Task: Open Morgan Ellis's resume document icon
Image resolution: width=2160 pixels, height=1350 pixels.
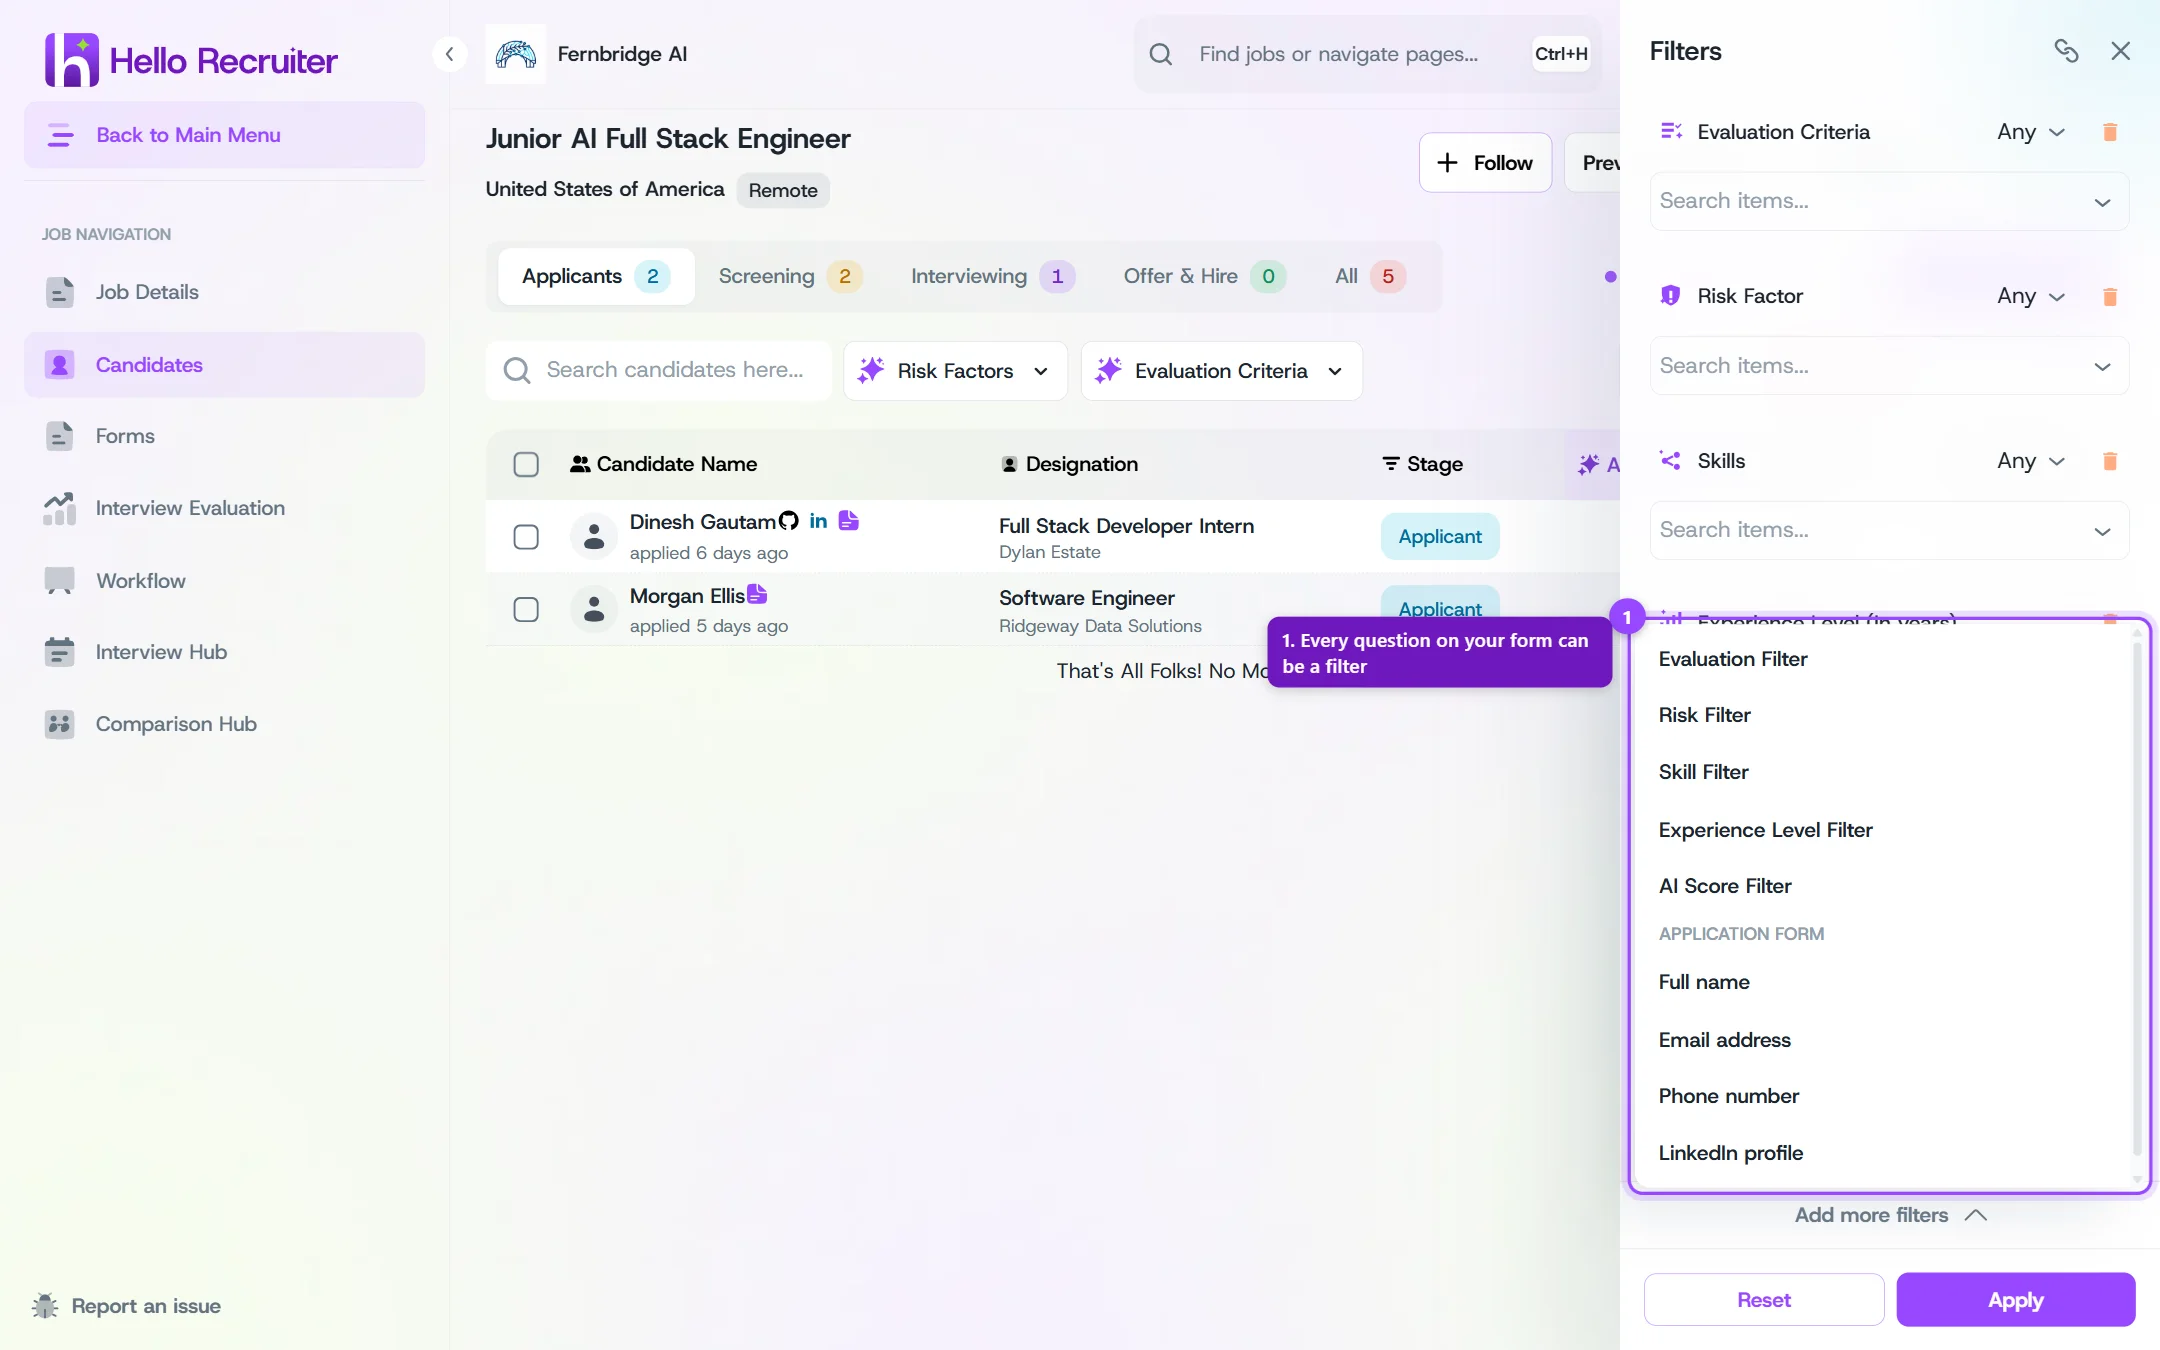Action: click(x=758, y=595)
